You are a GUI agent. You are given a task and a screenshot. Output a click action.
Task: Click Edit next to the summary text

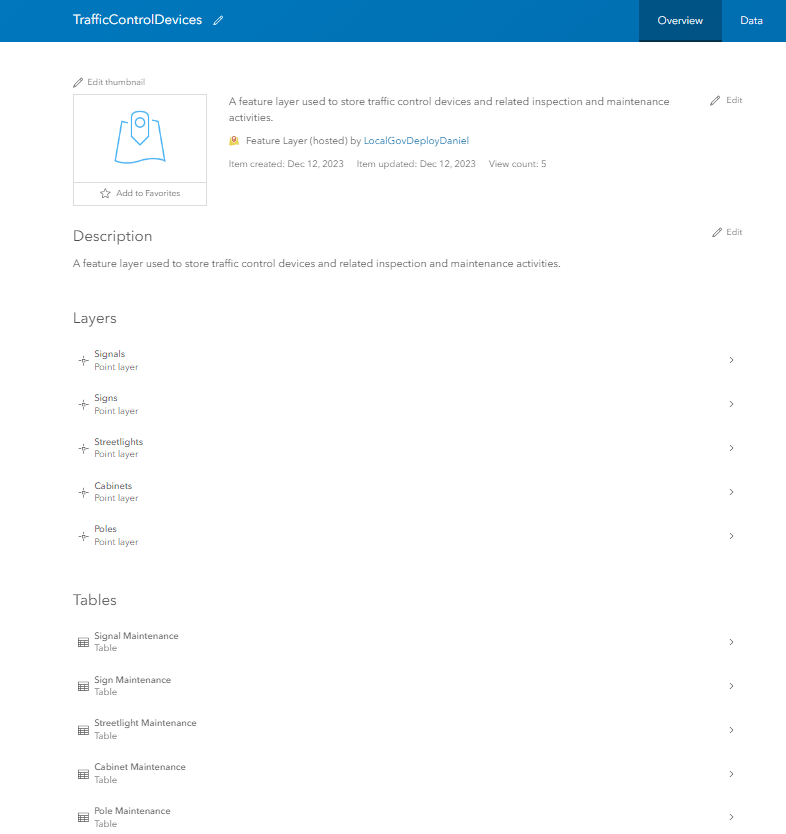coord(726,101)
